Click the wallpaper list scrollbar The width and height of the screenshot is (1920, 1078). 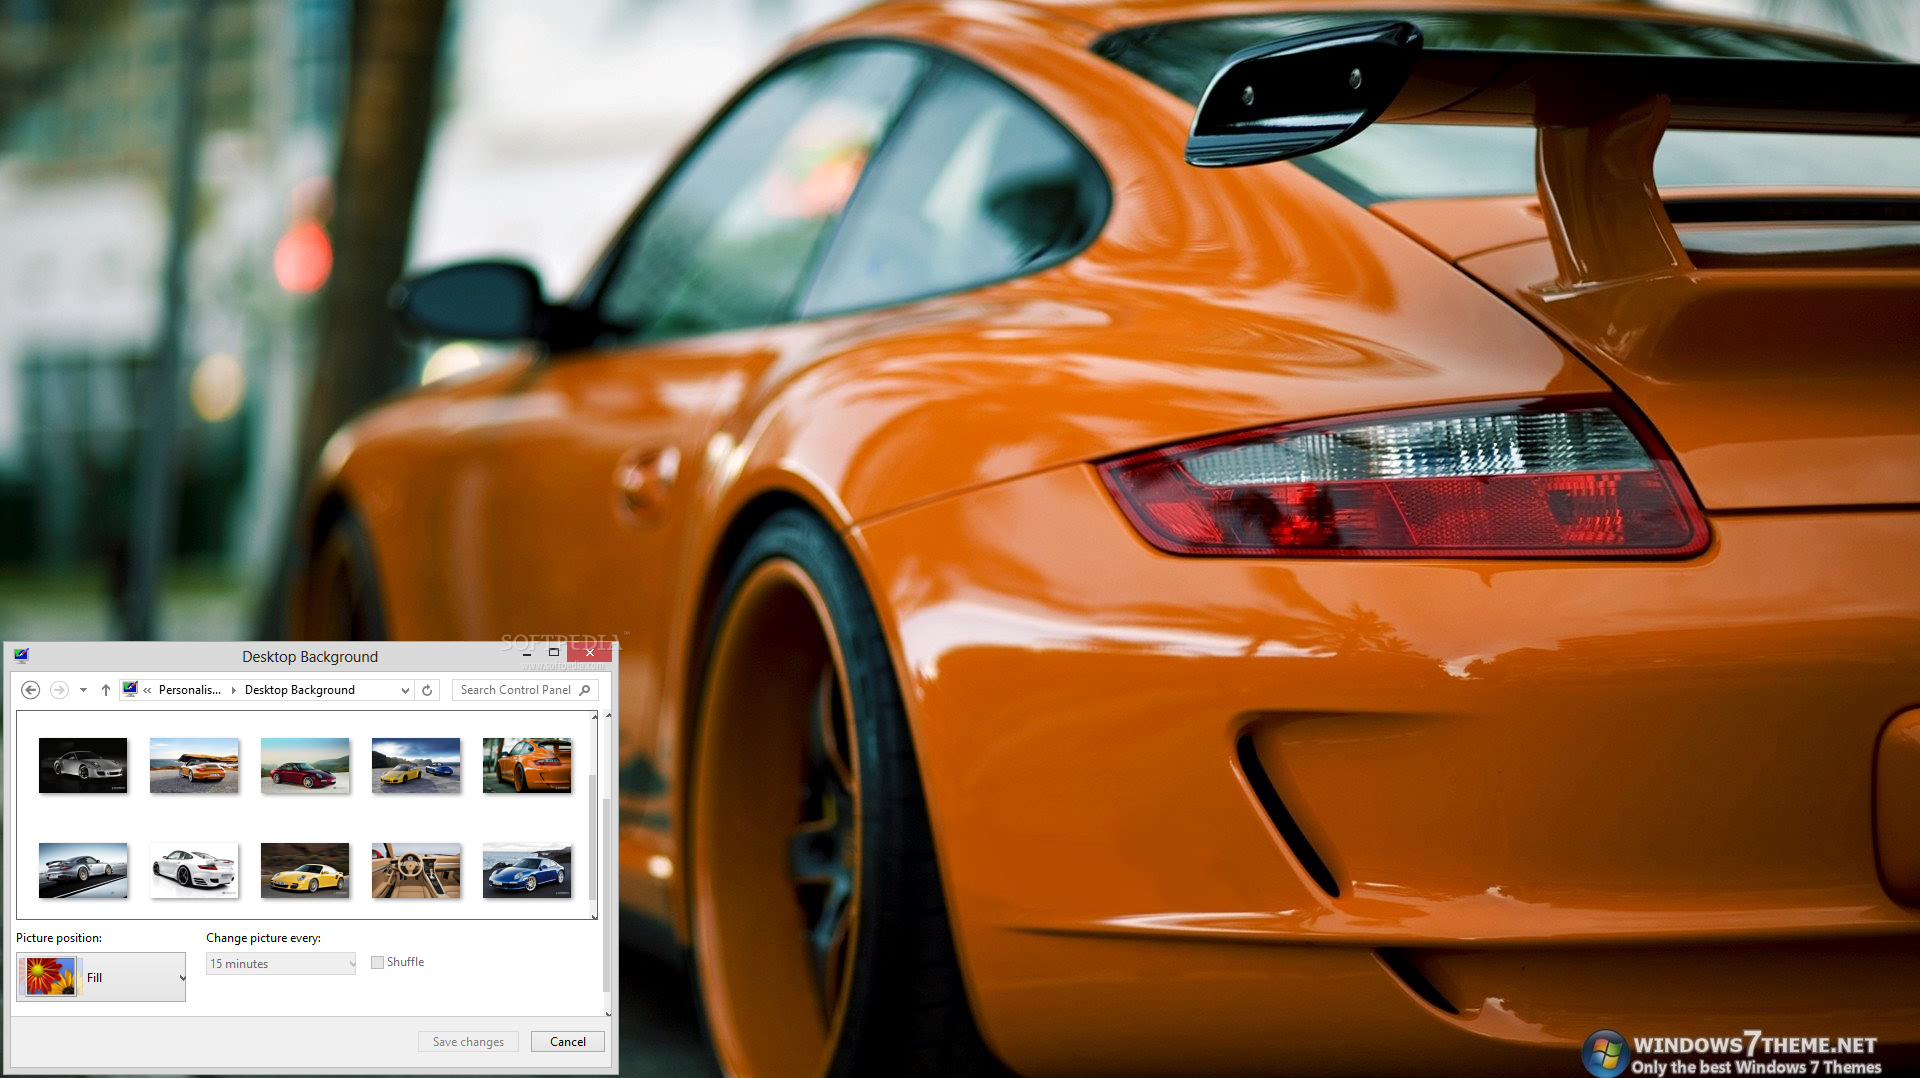[x=593, y=838]
